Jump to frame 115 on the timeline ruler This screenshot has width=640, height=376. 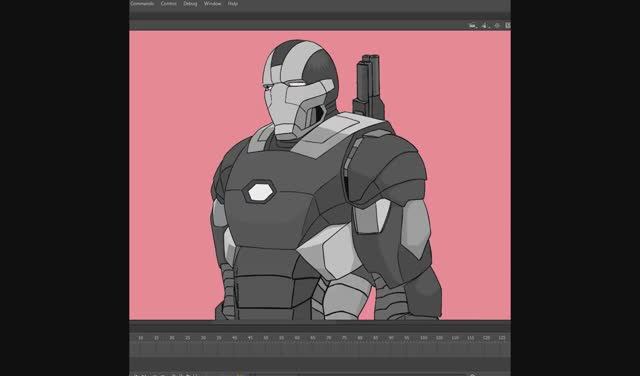click(x=471, y=338)
